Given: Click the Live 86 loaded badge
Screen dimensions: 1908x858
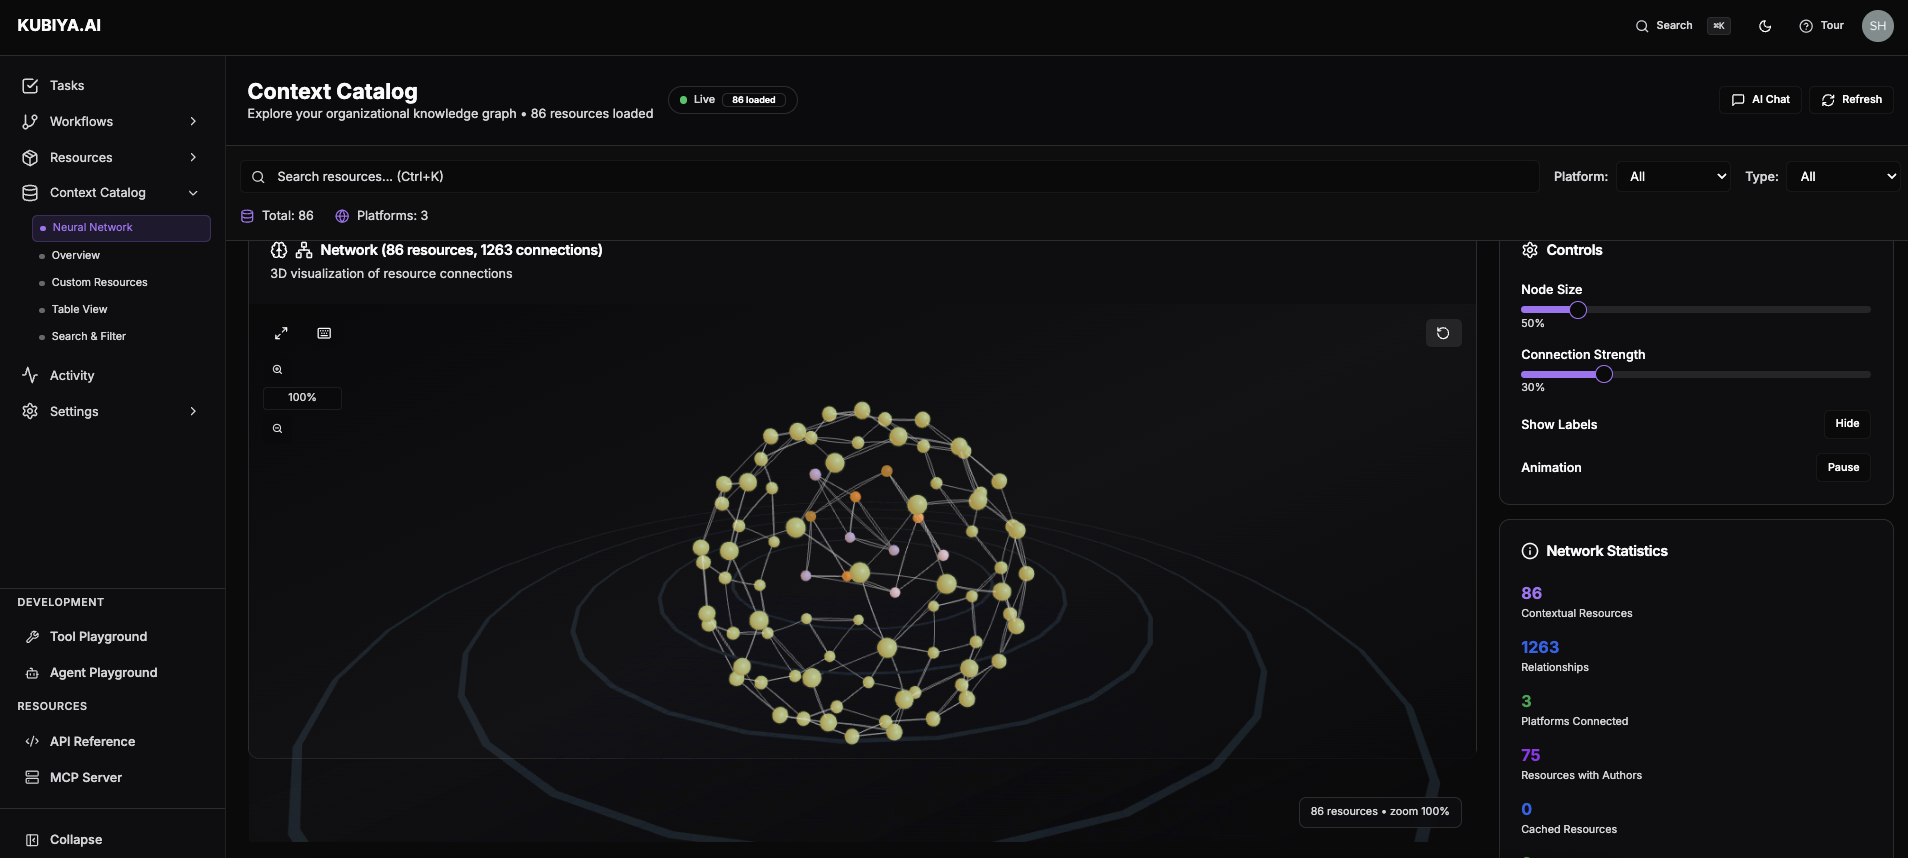Looking at the screenshot, I should tap(732, 100).
